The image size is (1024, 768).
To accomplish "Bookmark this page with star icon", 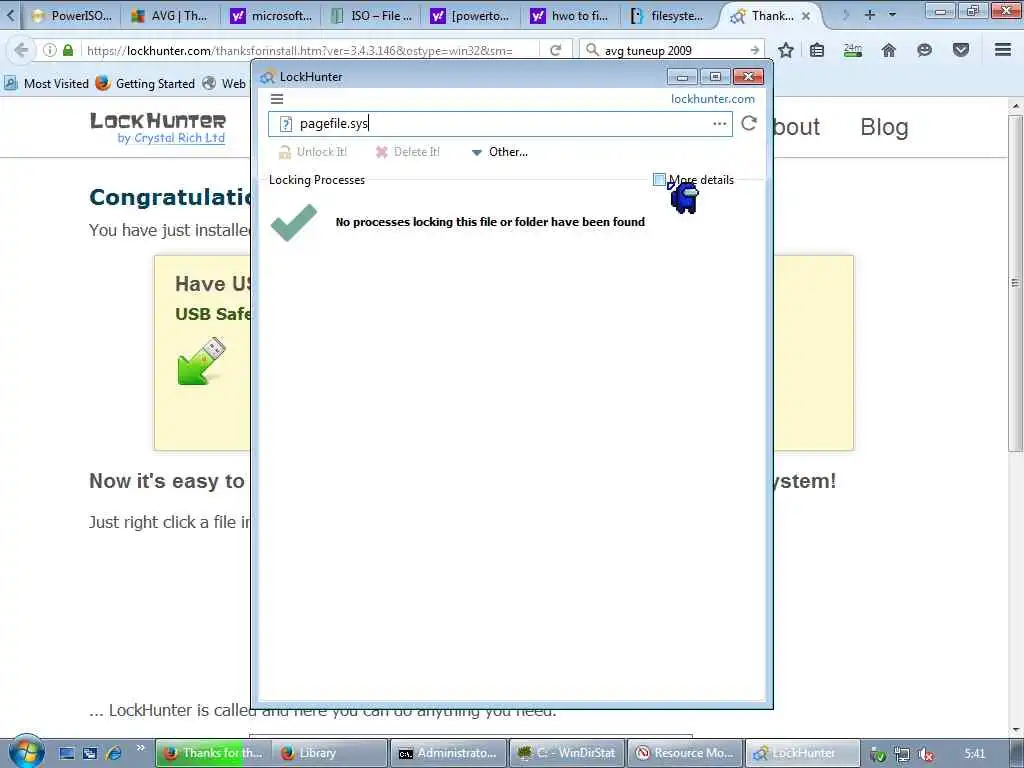I will (x=786, y=50).
